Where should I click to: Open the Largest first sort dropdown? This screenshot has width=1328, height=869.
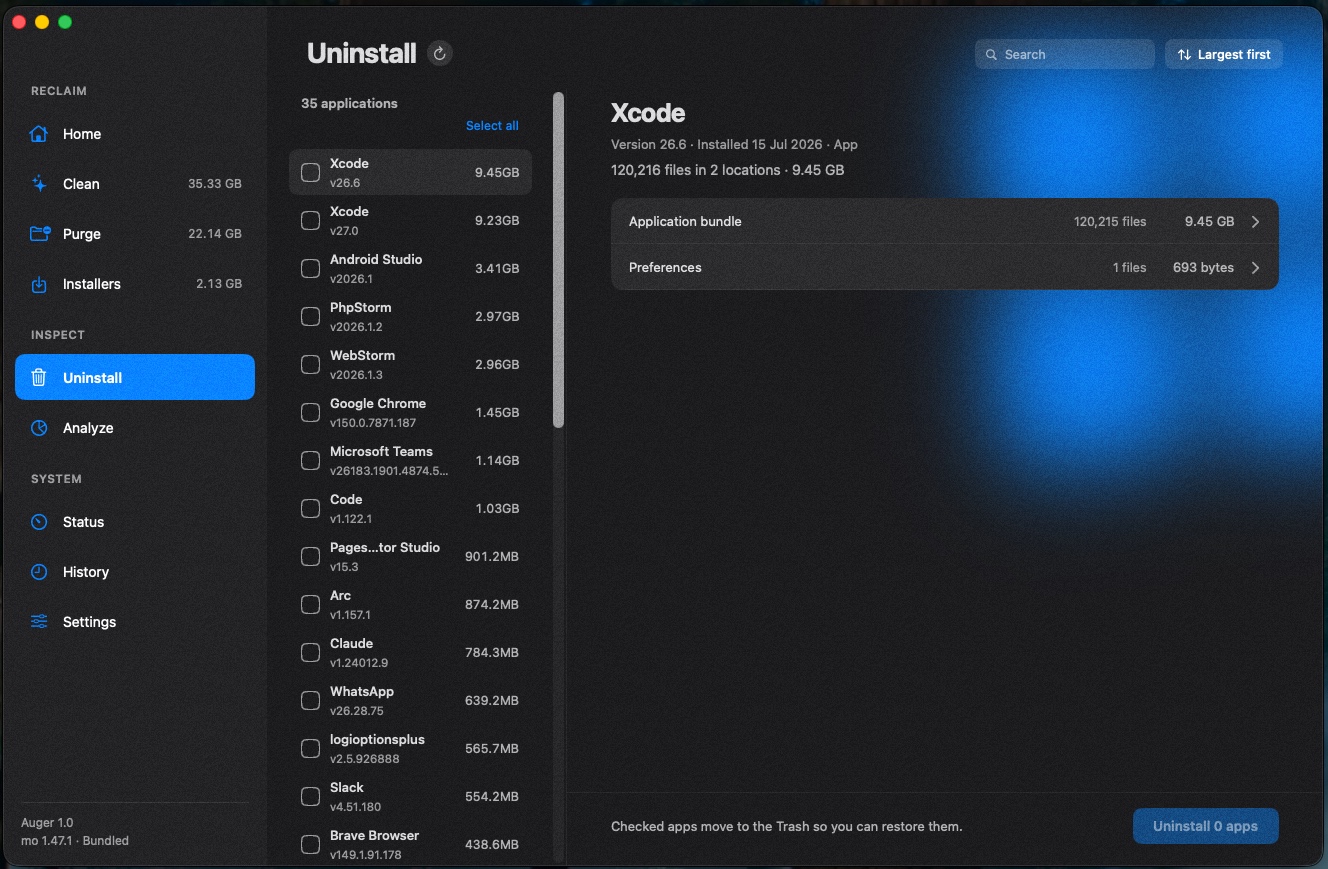[x=1224, y=55]
